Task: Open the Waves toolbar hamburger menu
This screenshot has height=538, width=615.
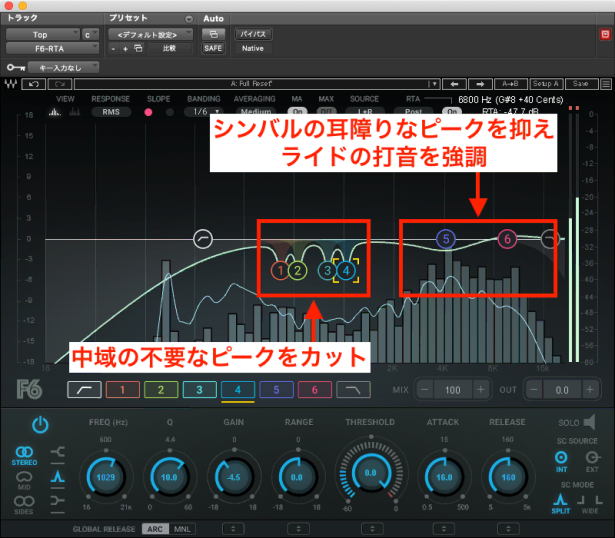Action: coord(606,84)
